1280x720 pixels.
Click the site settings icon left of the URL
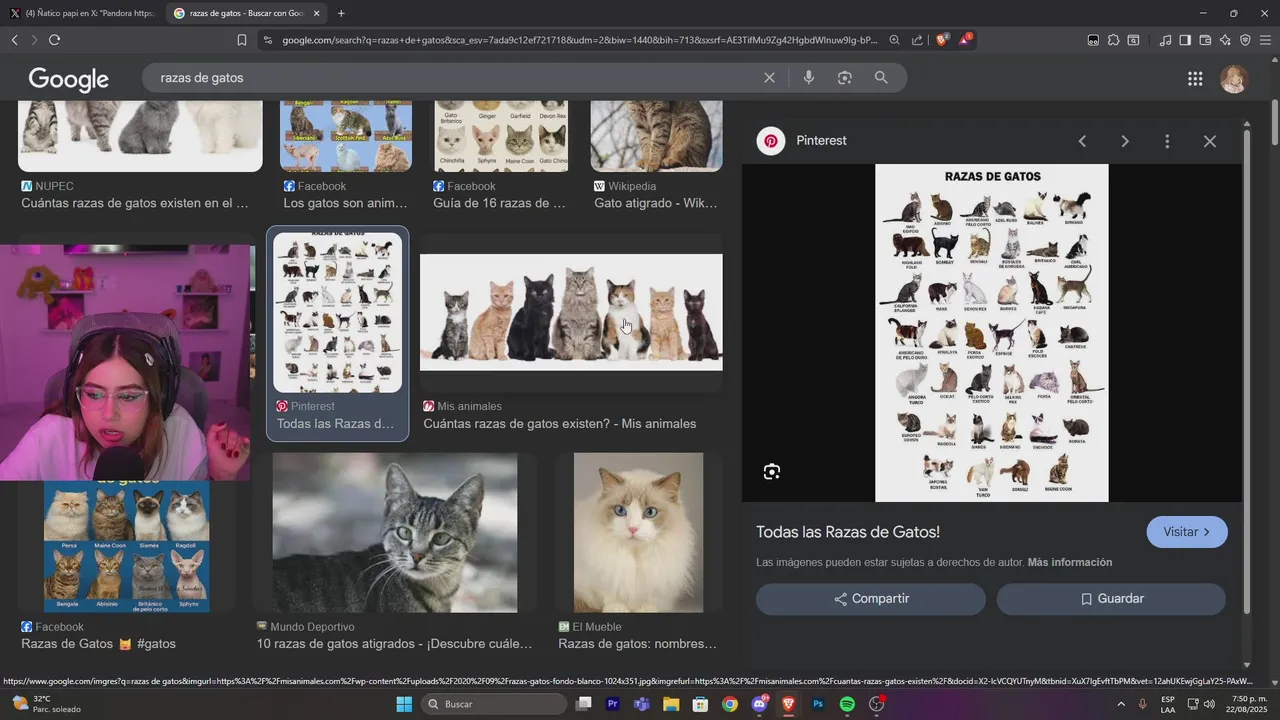click(267, 40)
